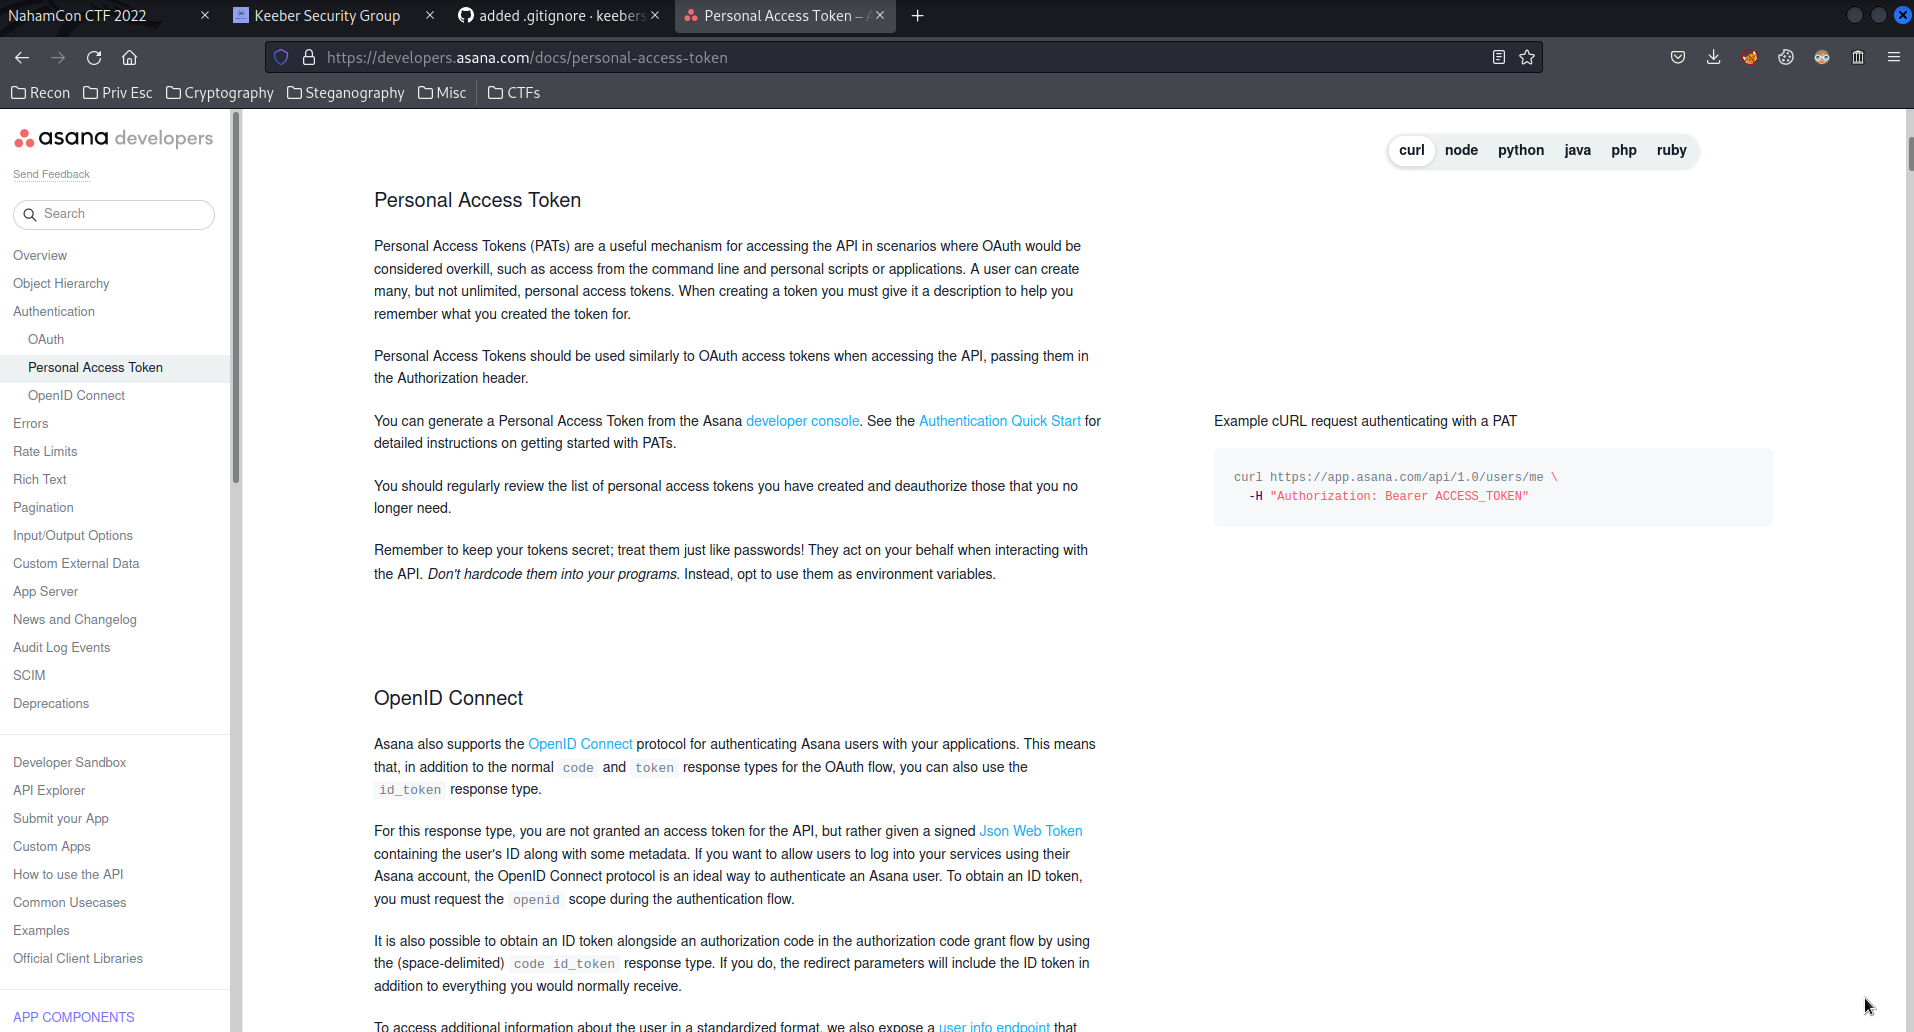This screenshot has width=1914, height=1032.
Task: Open the Json Web Token link
Action: 1030,831
